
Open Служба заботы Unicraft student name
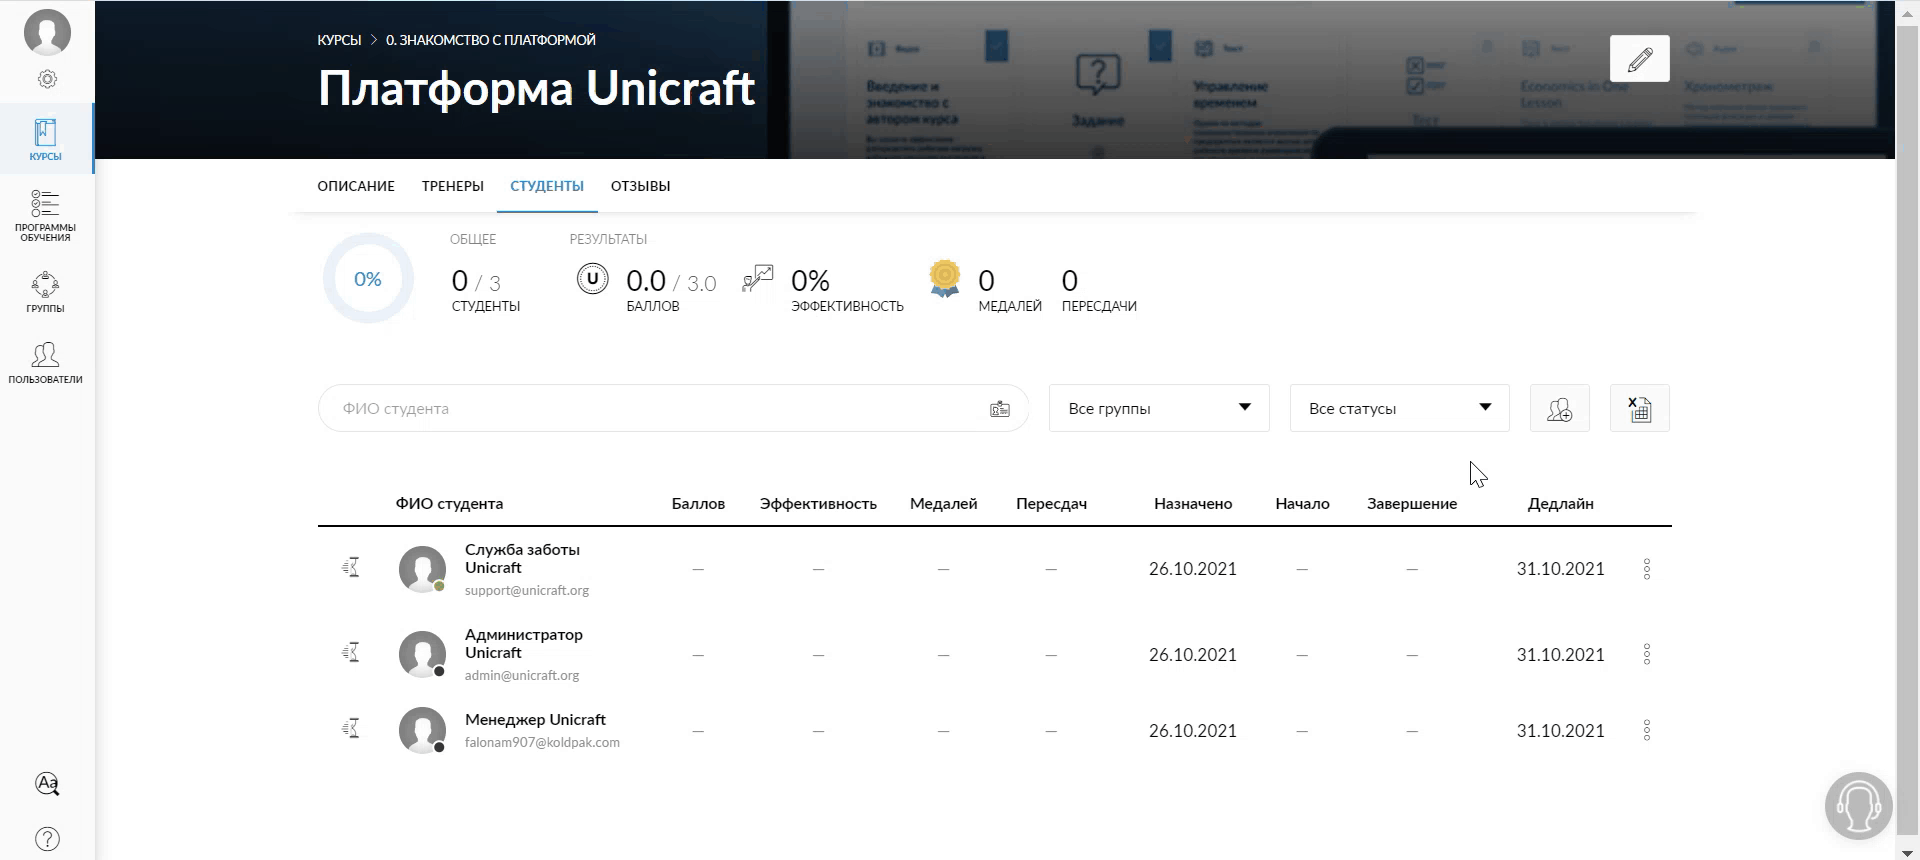(x=522, y=558)
